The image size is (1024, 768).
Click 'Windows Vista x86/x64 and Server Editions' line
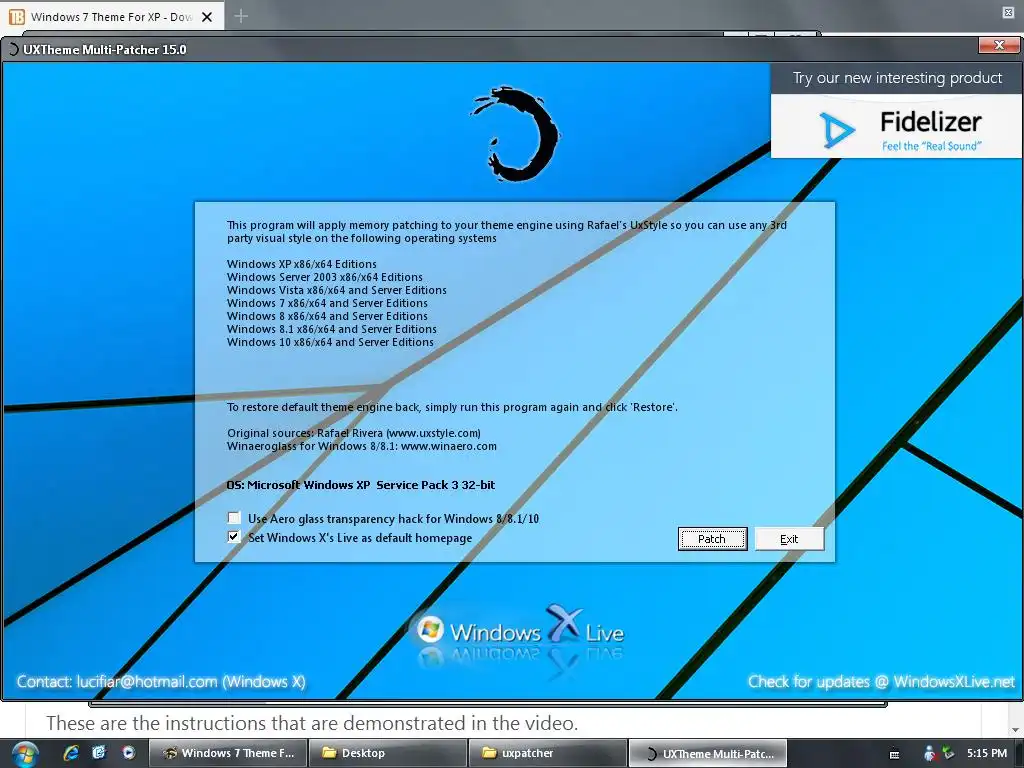pos(337,290)
